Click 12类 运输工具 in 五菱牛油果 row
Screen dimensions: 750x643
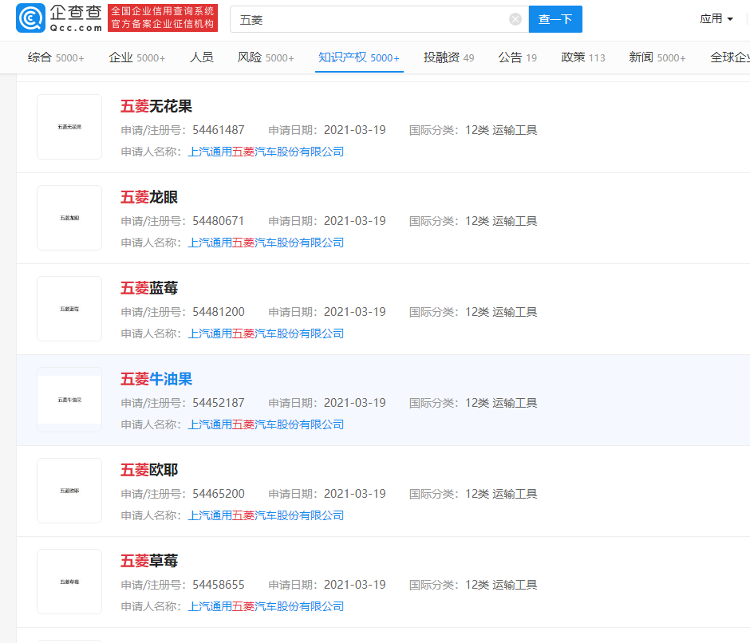[501, 403]
